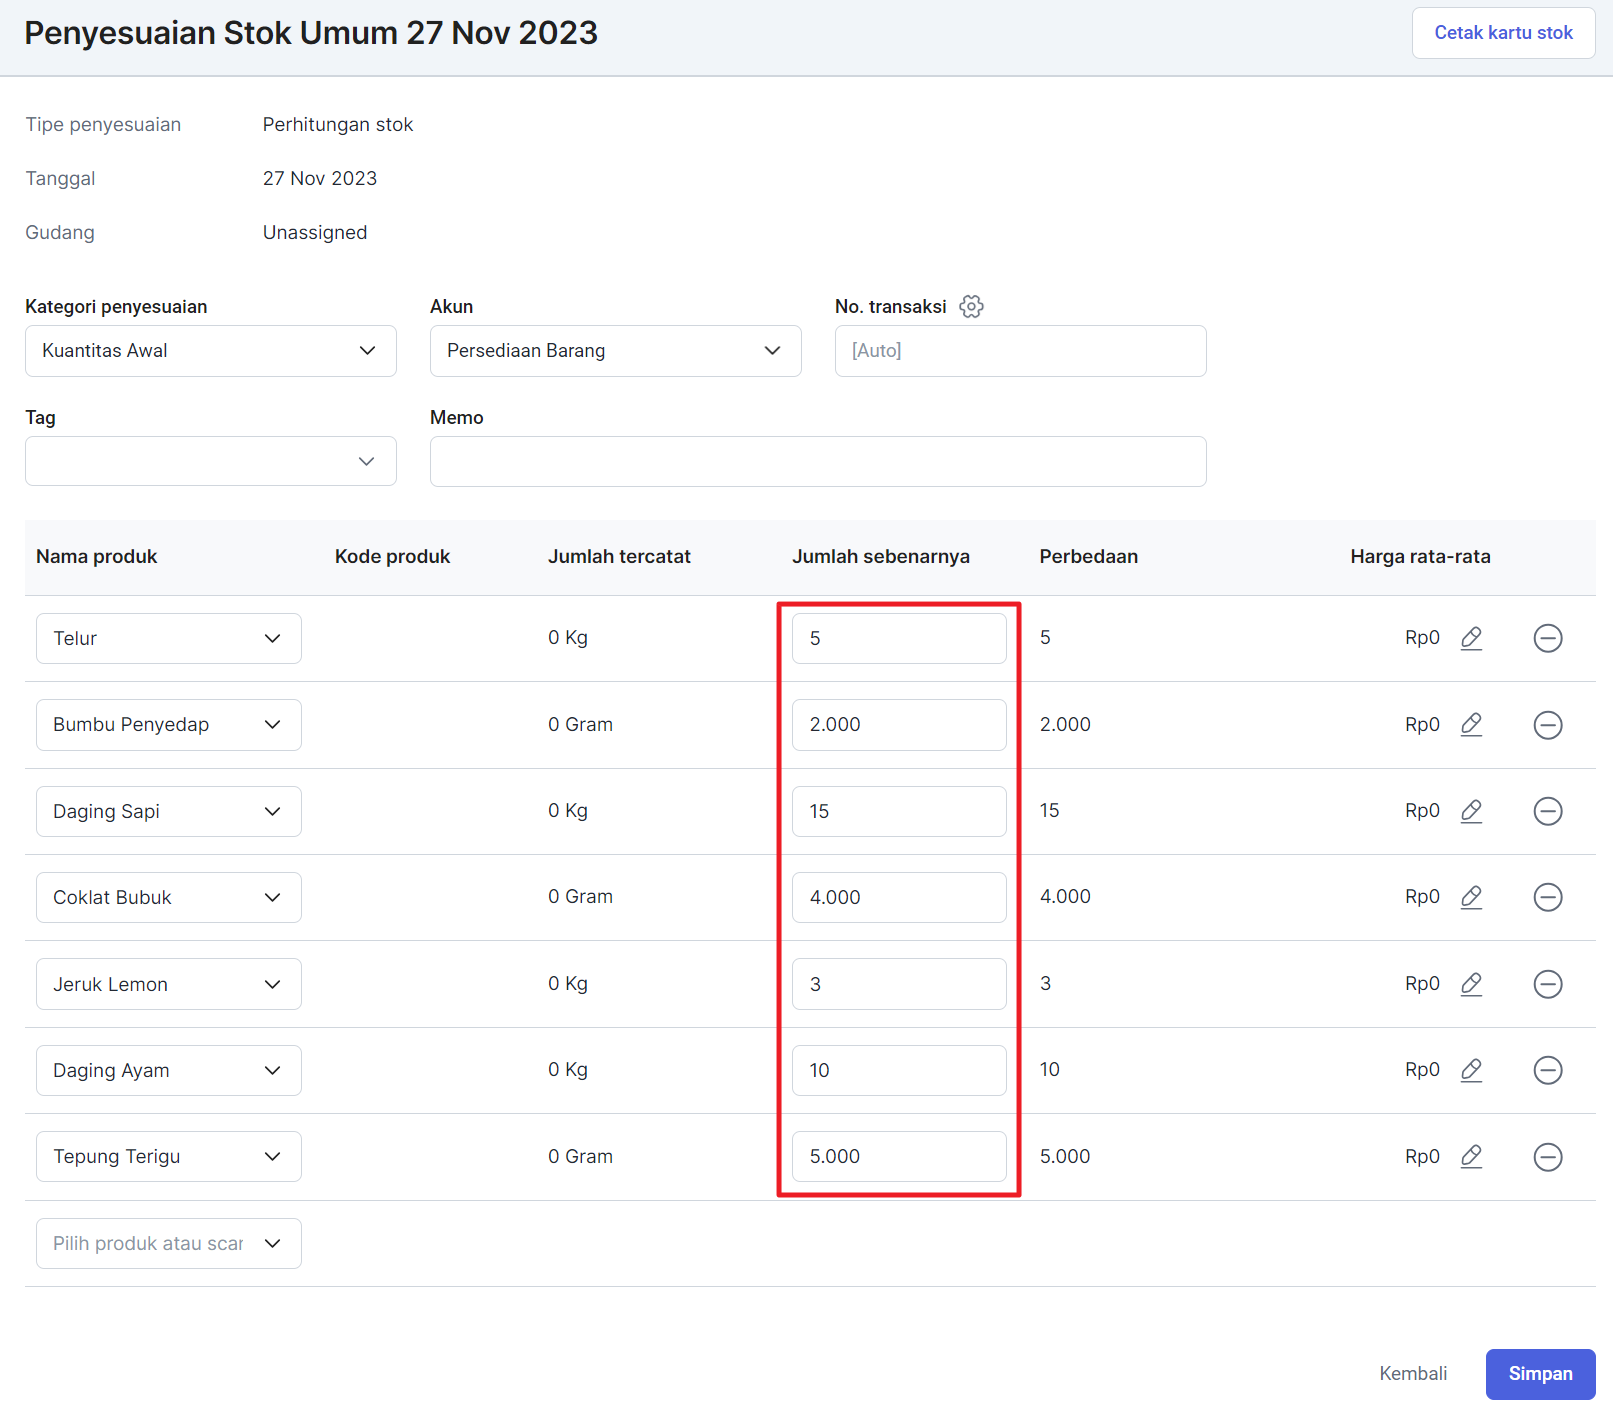1613x1420 pixels.
Task: Remove the Daging Sapi row
Action: pyautogui.click(x=1548, y=811)
